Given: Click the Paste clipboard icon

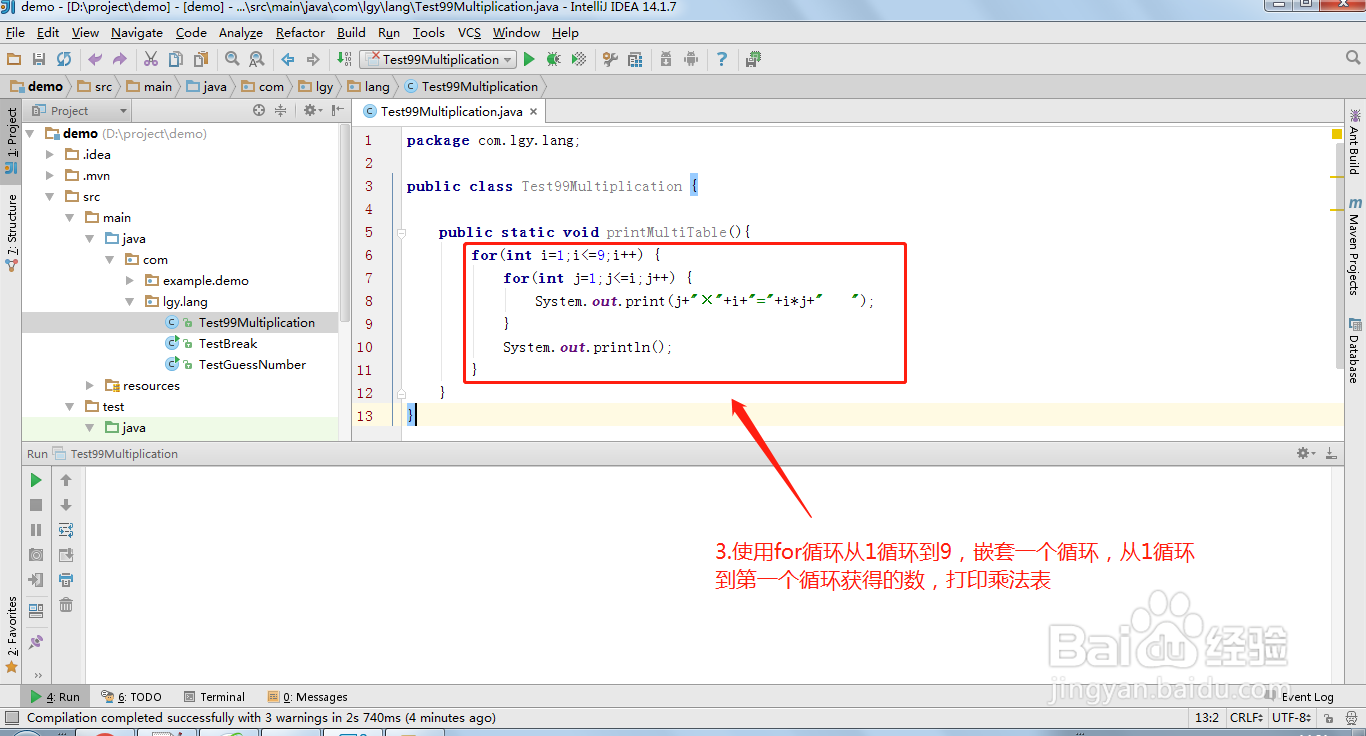Looking at the screenshot, I should (x=201, y=60).
